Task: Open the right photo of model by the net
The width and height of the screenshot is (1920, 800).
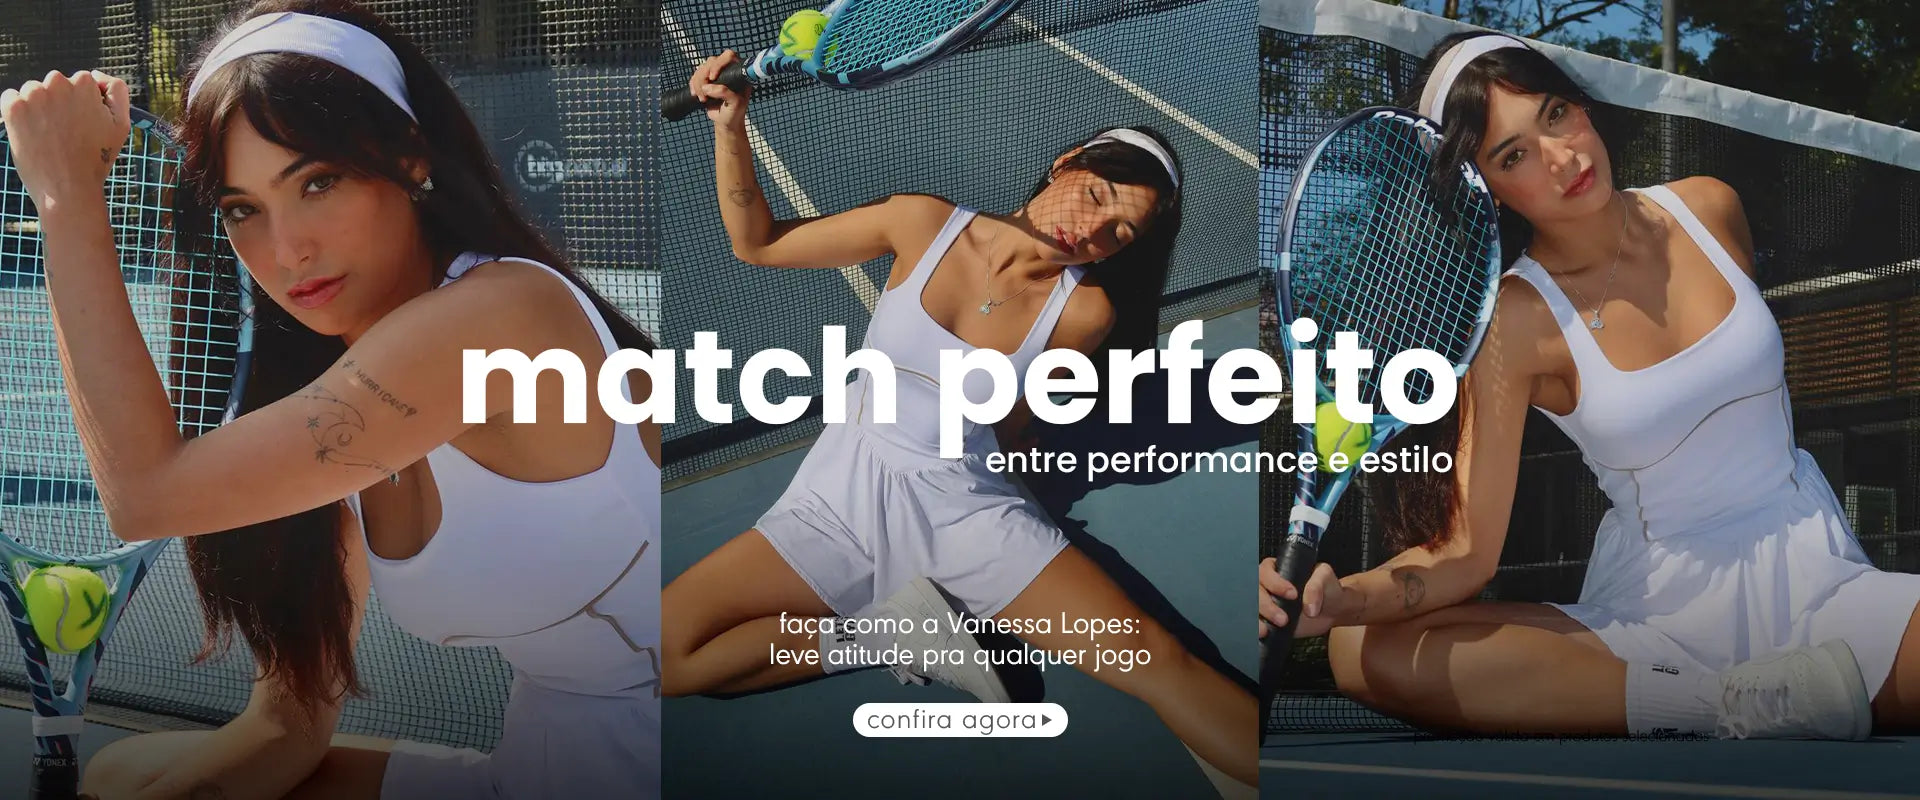Action: tap(1590, 400)
